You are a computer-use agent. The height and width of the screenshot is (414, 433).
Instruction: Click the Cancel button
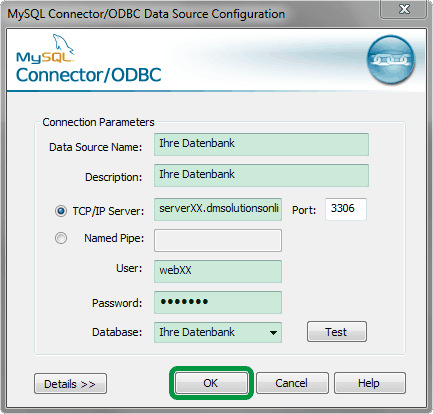(292, 383)
